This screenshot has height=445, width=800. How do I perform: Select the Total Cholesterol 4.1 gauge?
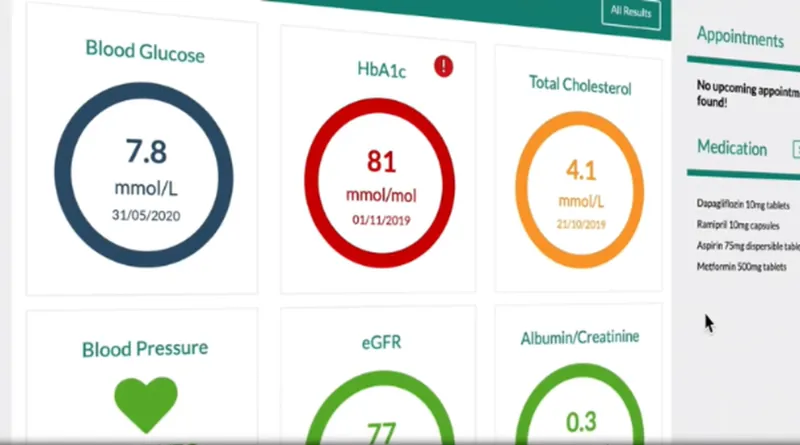[580, 190]
